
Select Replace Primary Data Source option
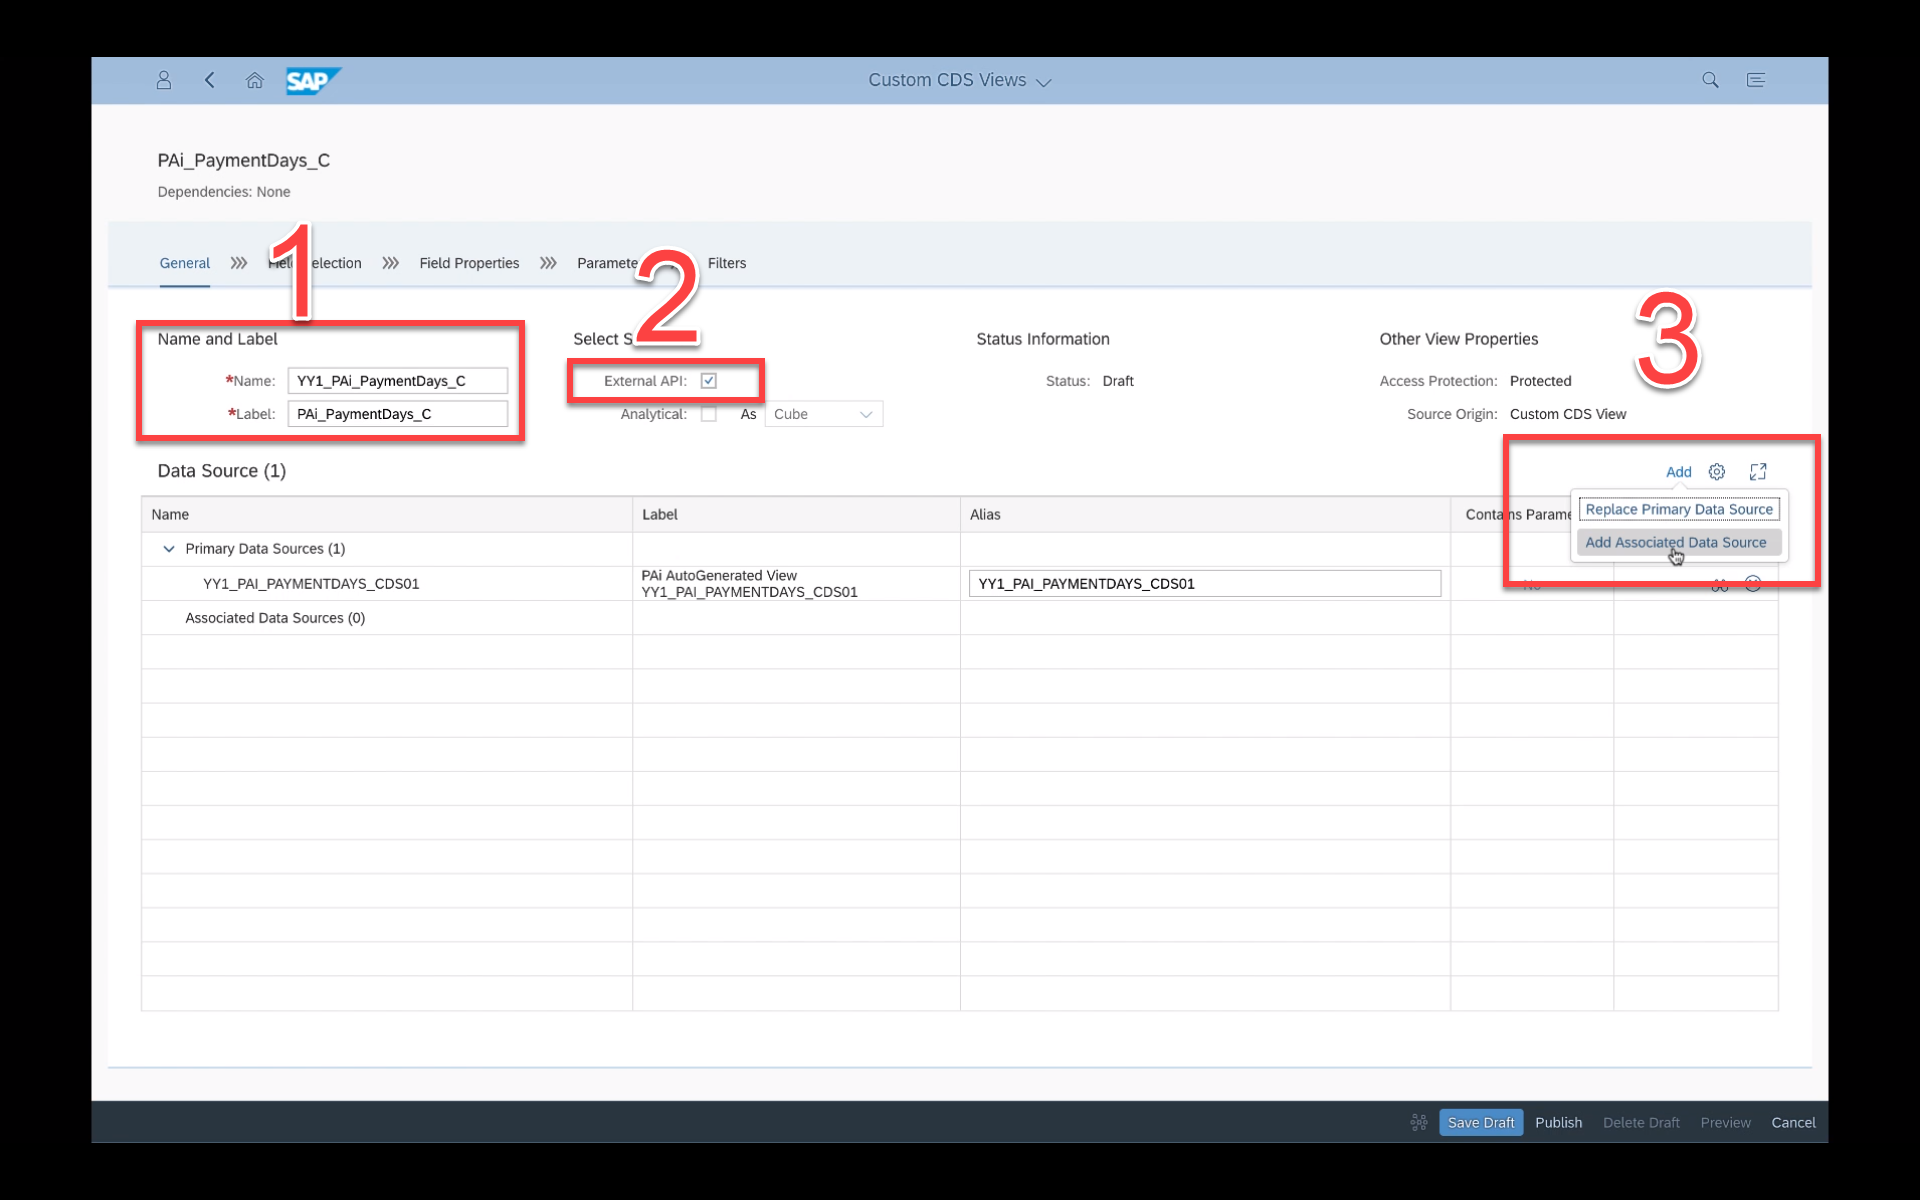[x=1679, y=509]
